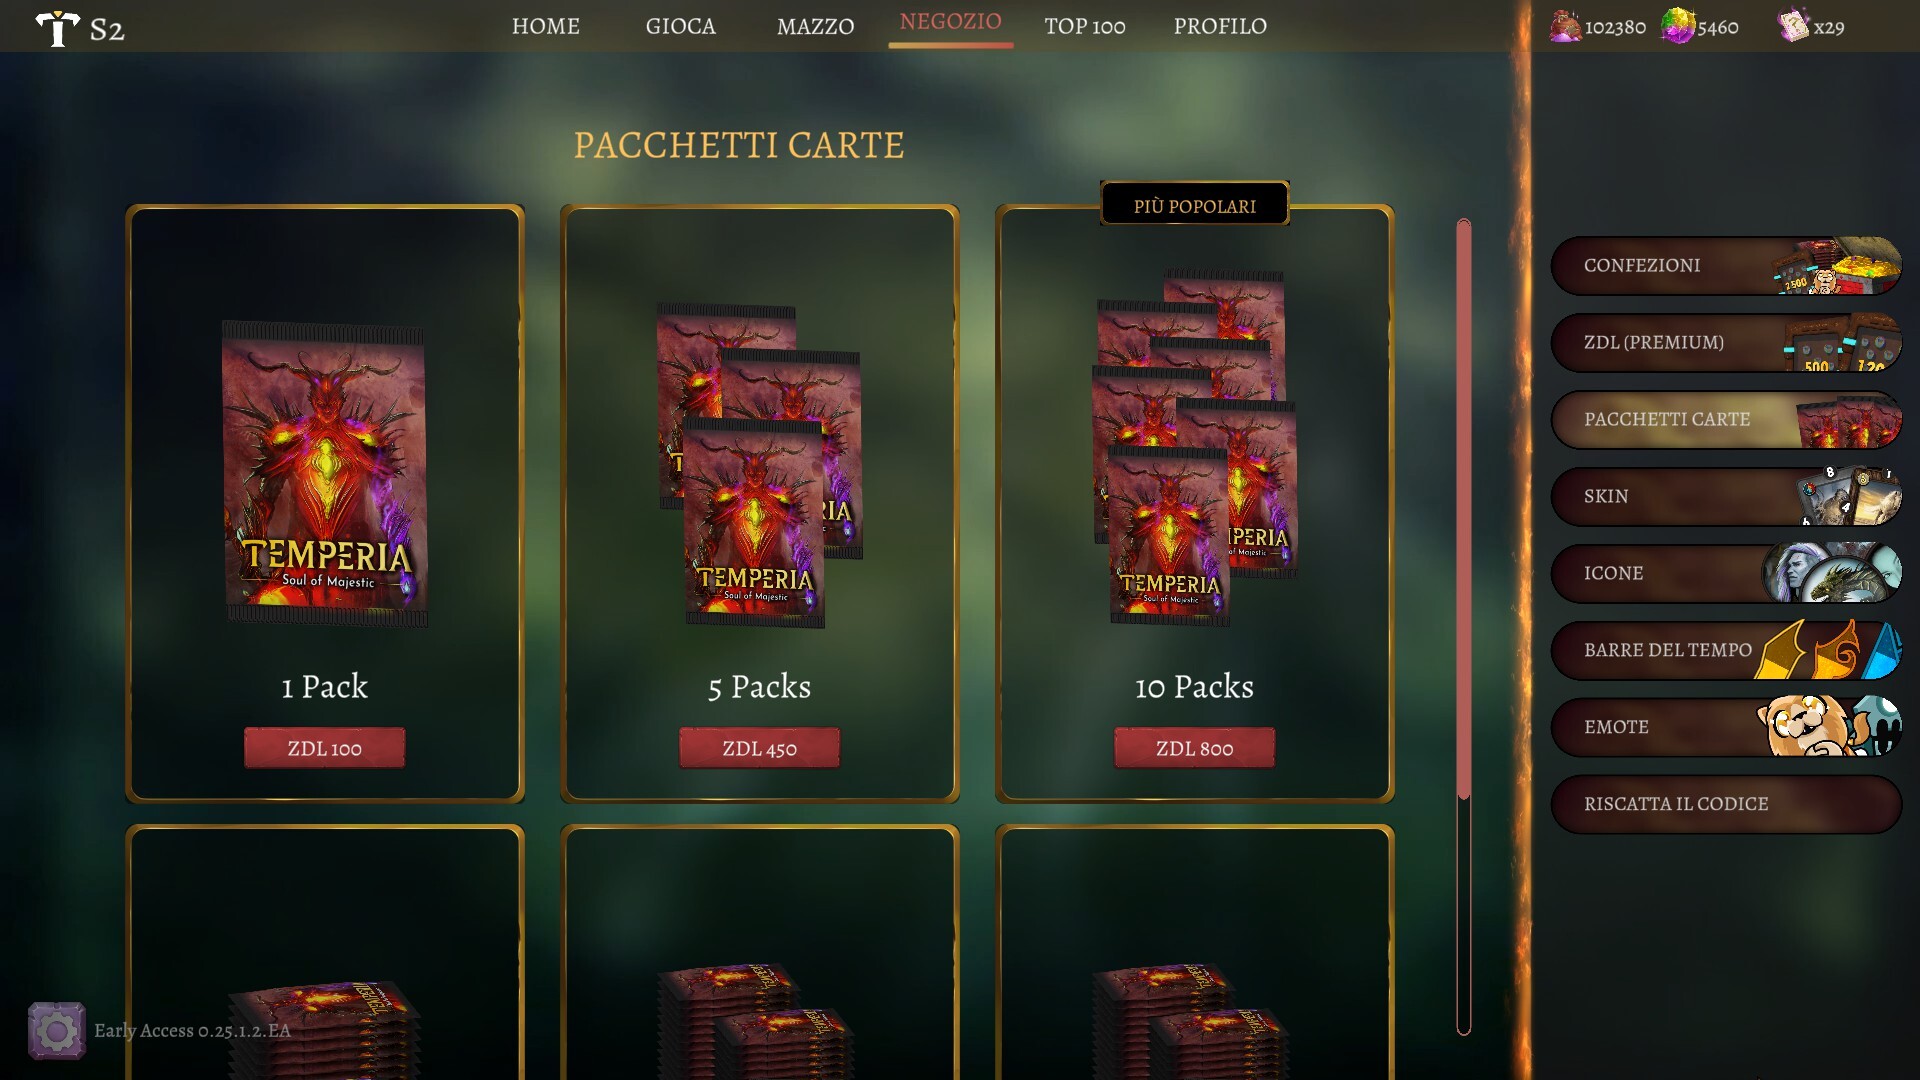Select the single Temperia pack image
This screenshot has height=1080, width=1920.
[325, 474]
